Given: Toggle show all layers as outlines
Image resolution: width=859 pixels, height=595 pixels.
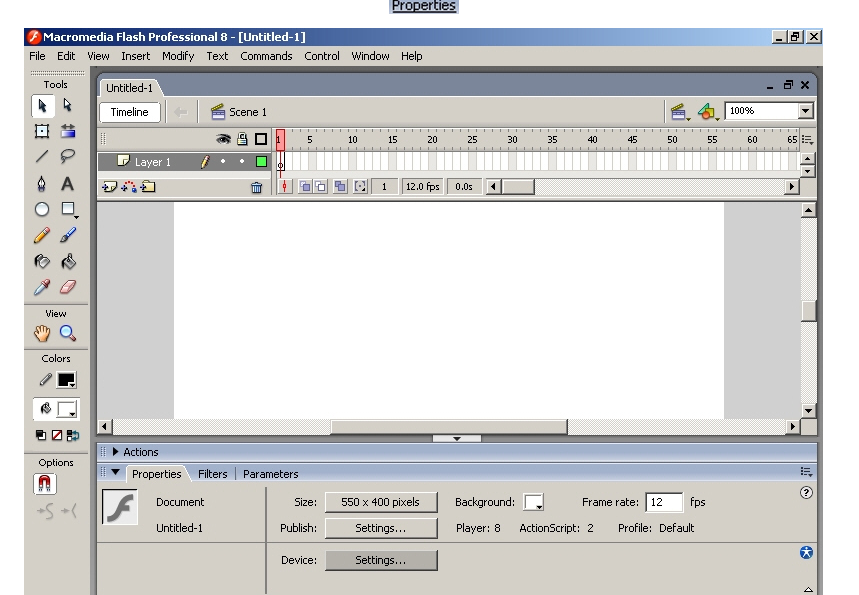Looking at the screenshot, I should click(261, 139).
